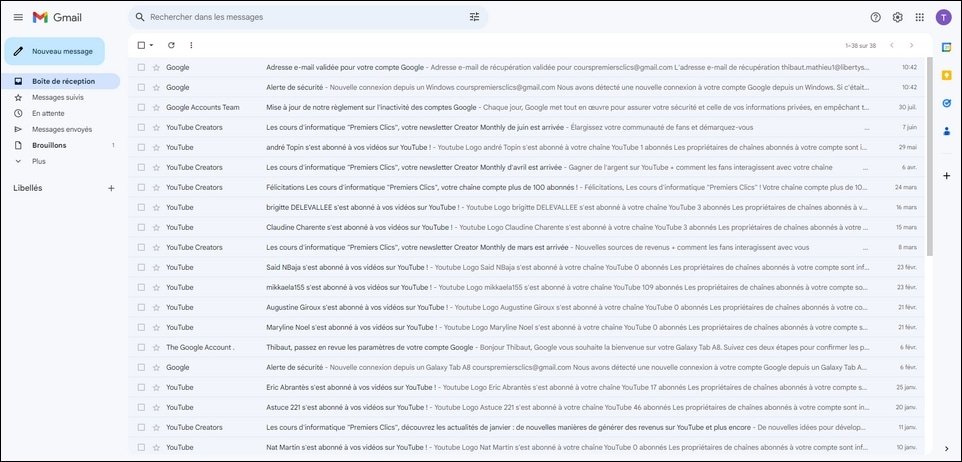The image size is (962, 462).
Task: Select the Said NBaja email checkbox
Action: (141, 268)
